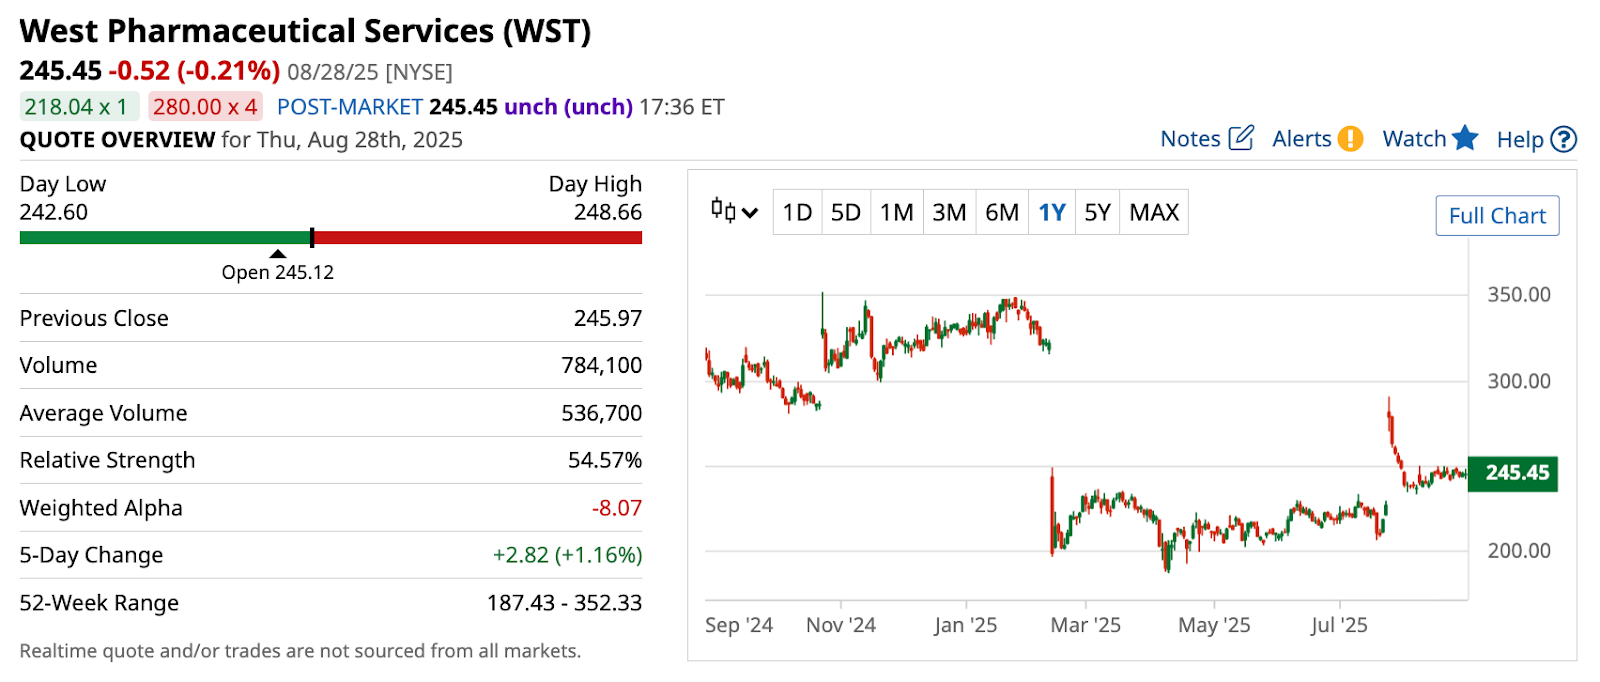Switch chart to 3M range
The image size is (1600, 682).
click(949, 212)
